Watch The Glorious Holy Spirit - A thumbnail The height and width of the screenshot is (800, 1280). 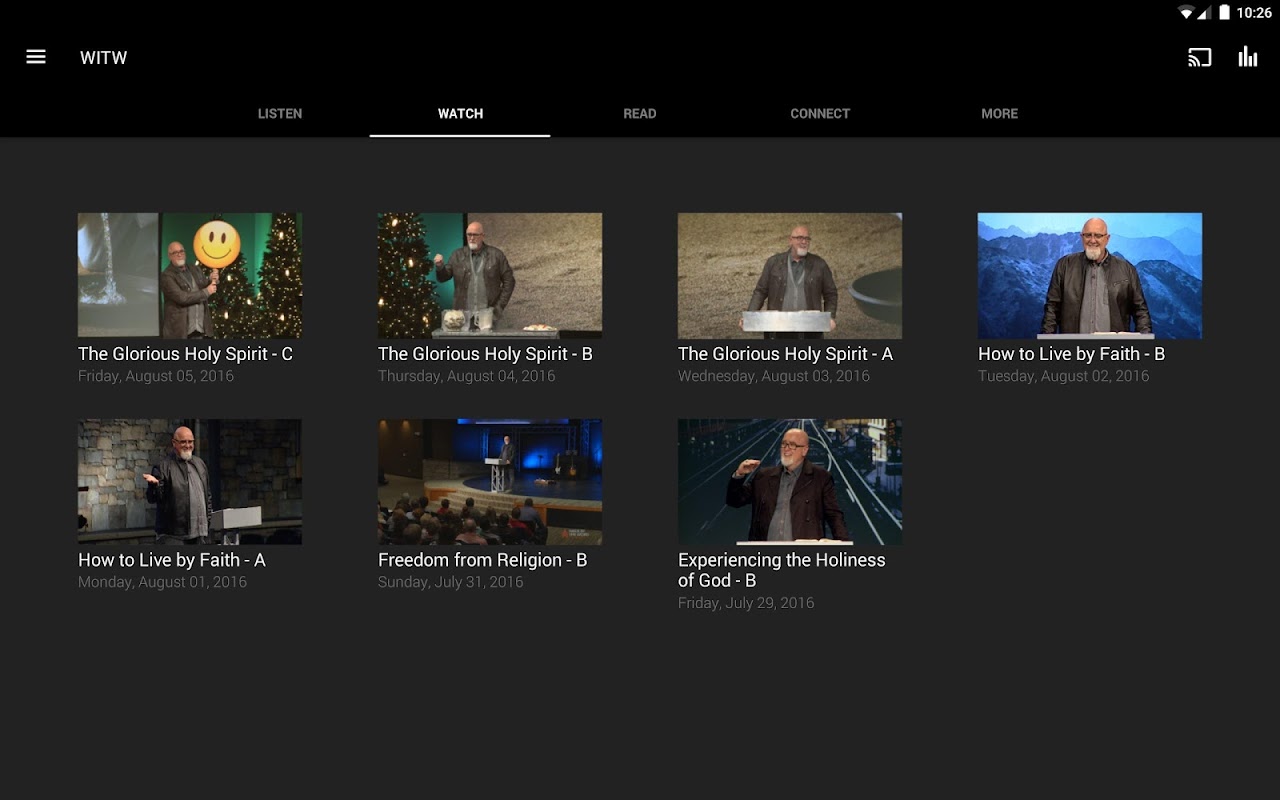coord(790,275)
